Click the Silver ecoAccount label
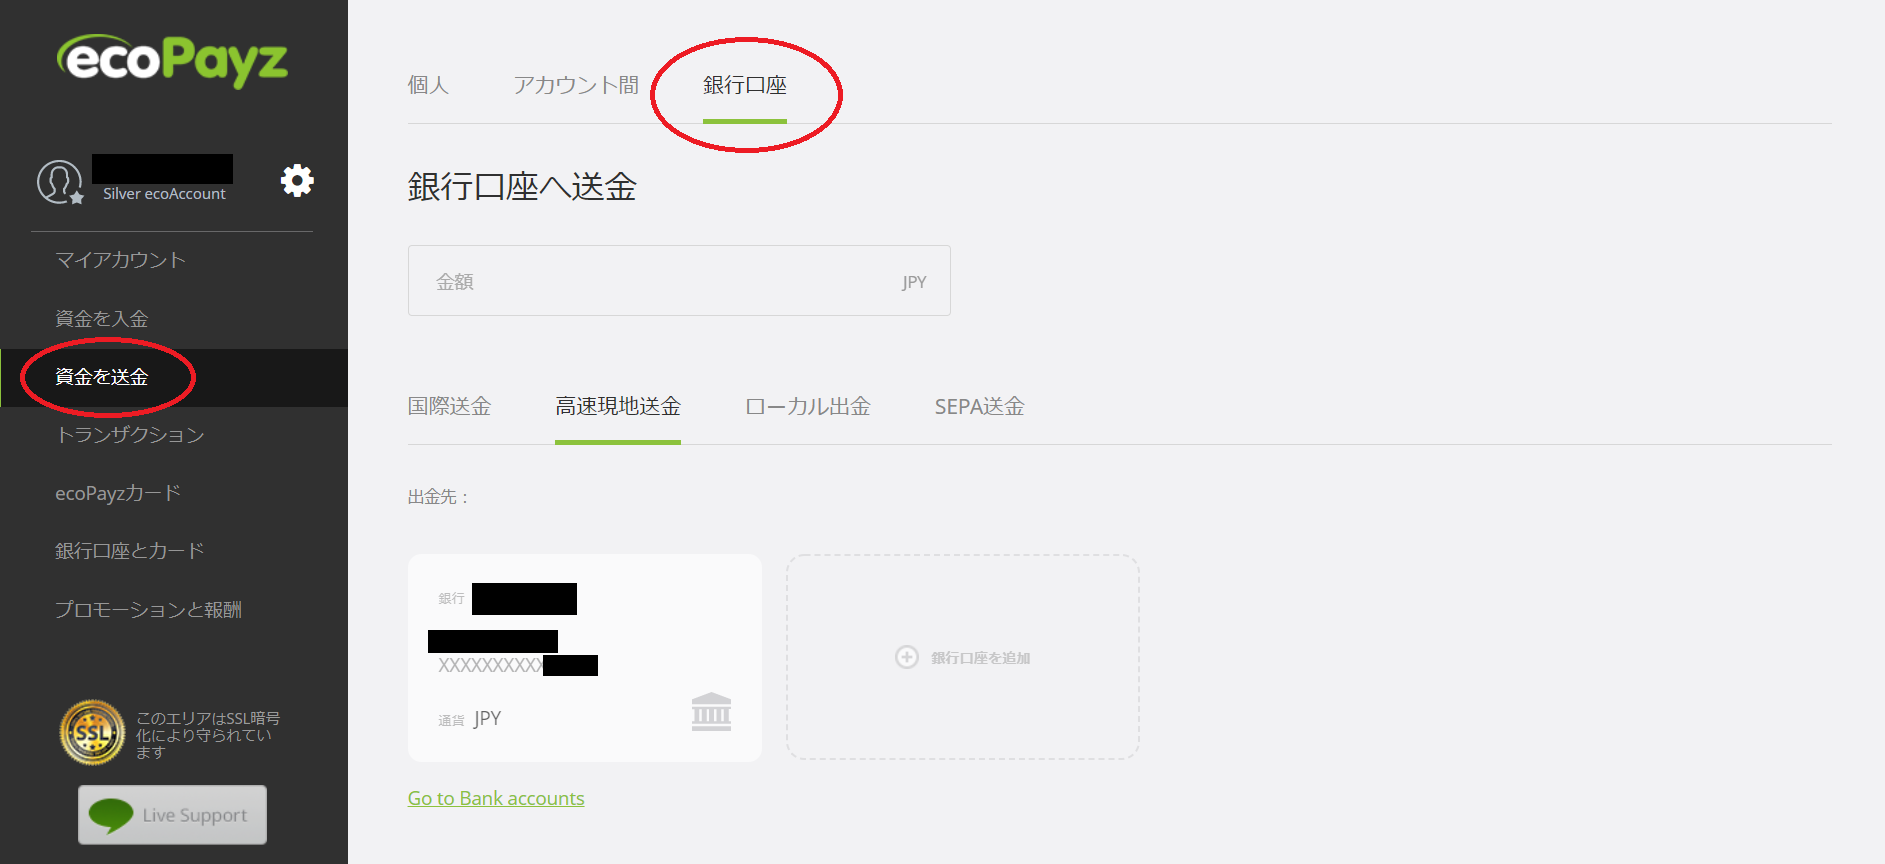 point(164,194)
